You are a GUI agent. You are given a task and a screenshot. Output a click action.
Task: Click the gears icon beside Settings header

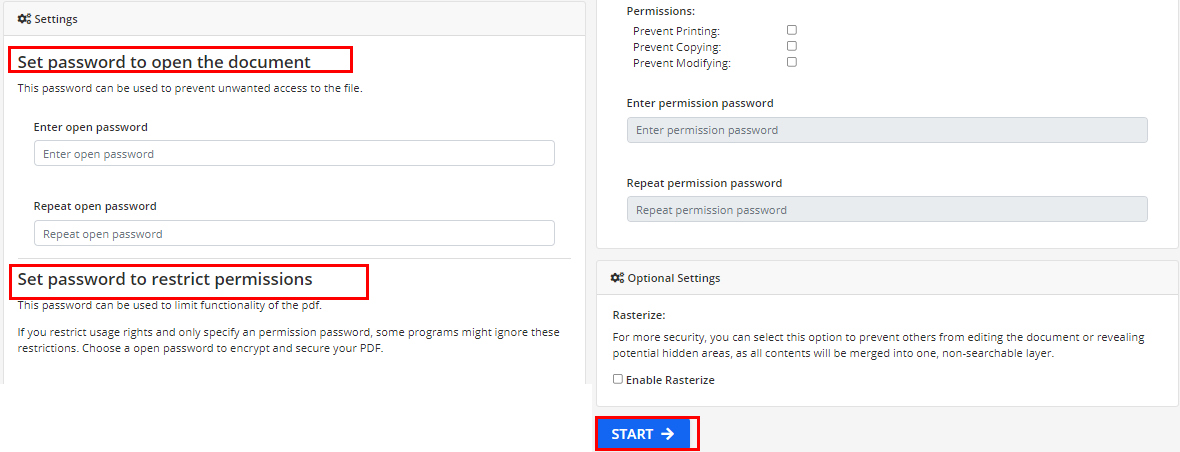[24, 19]
